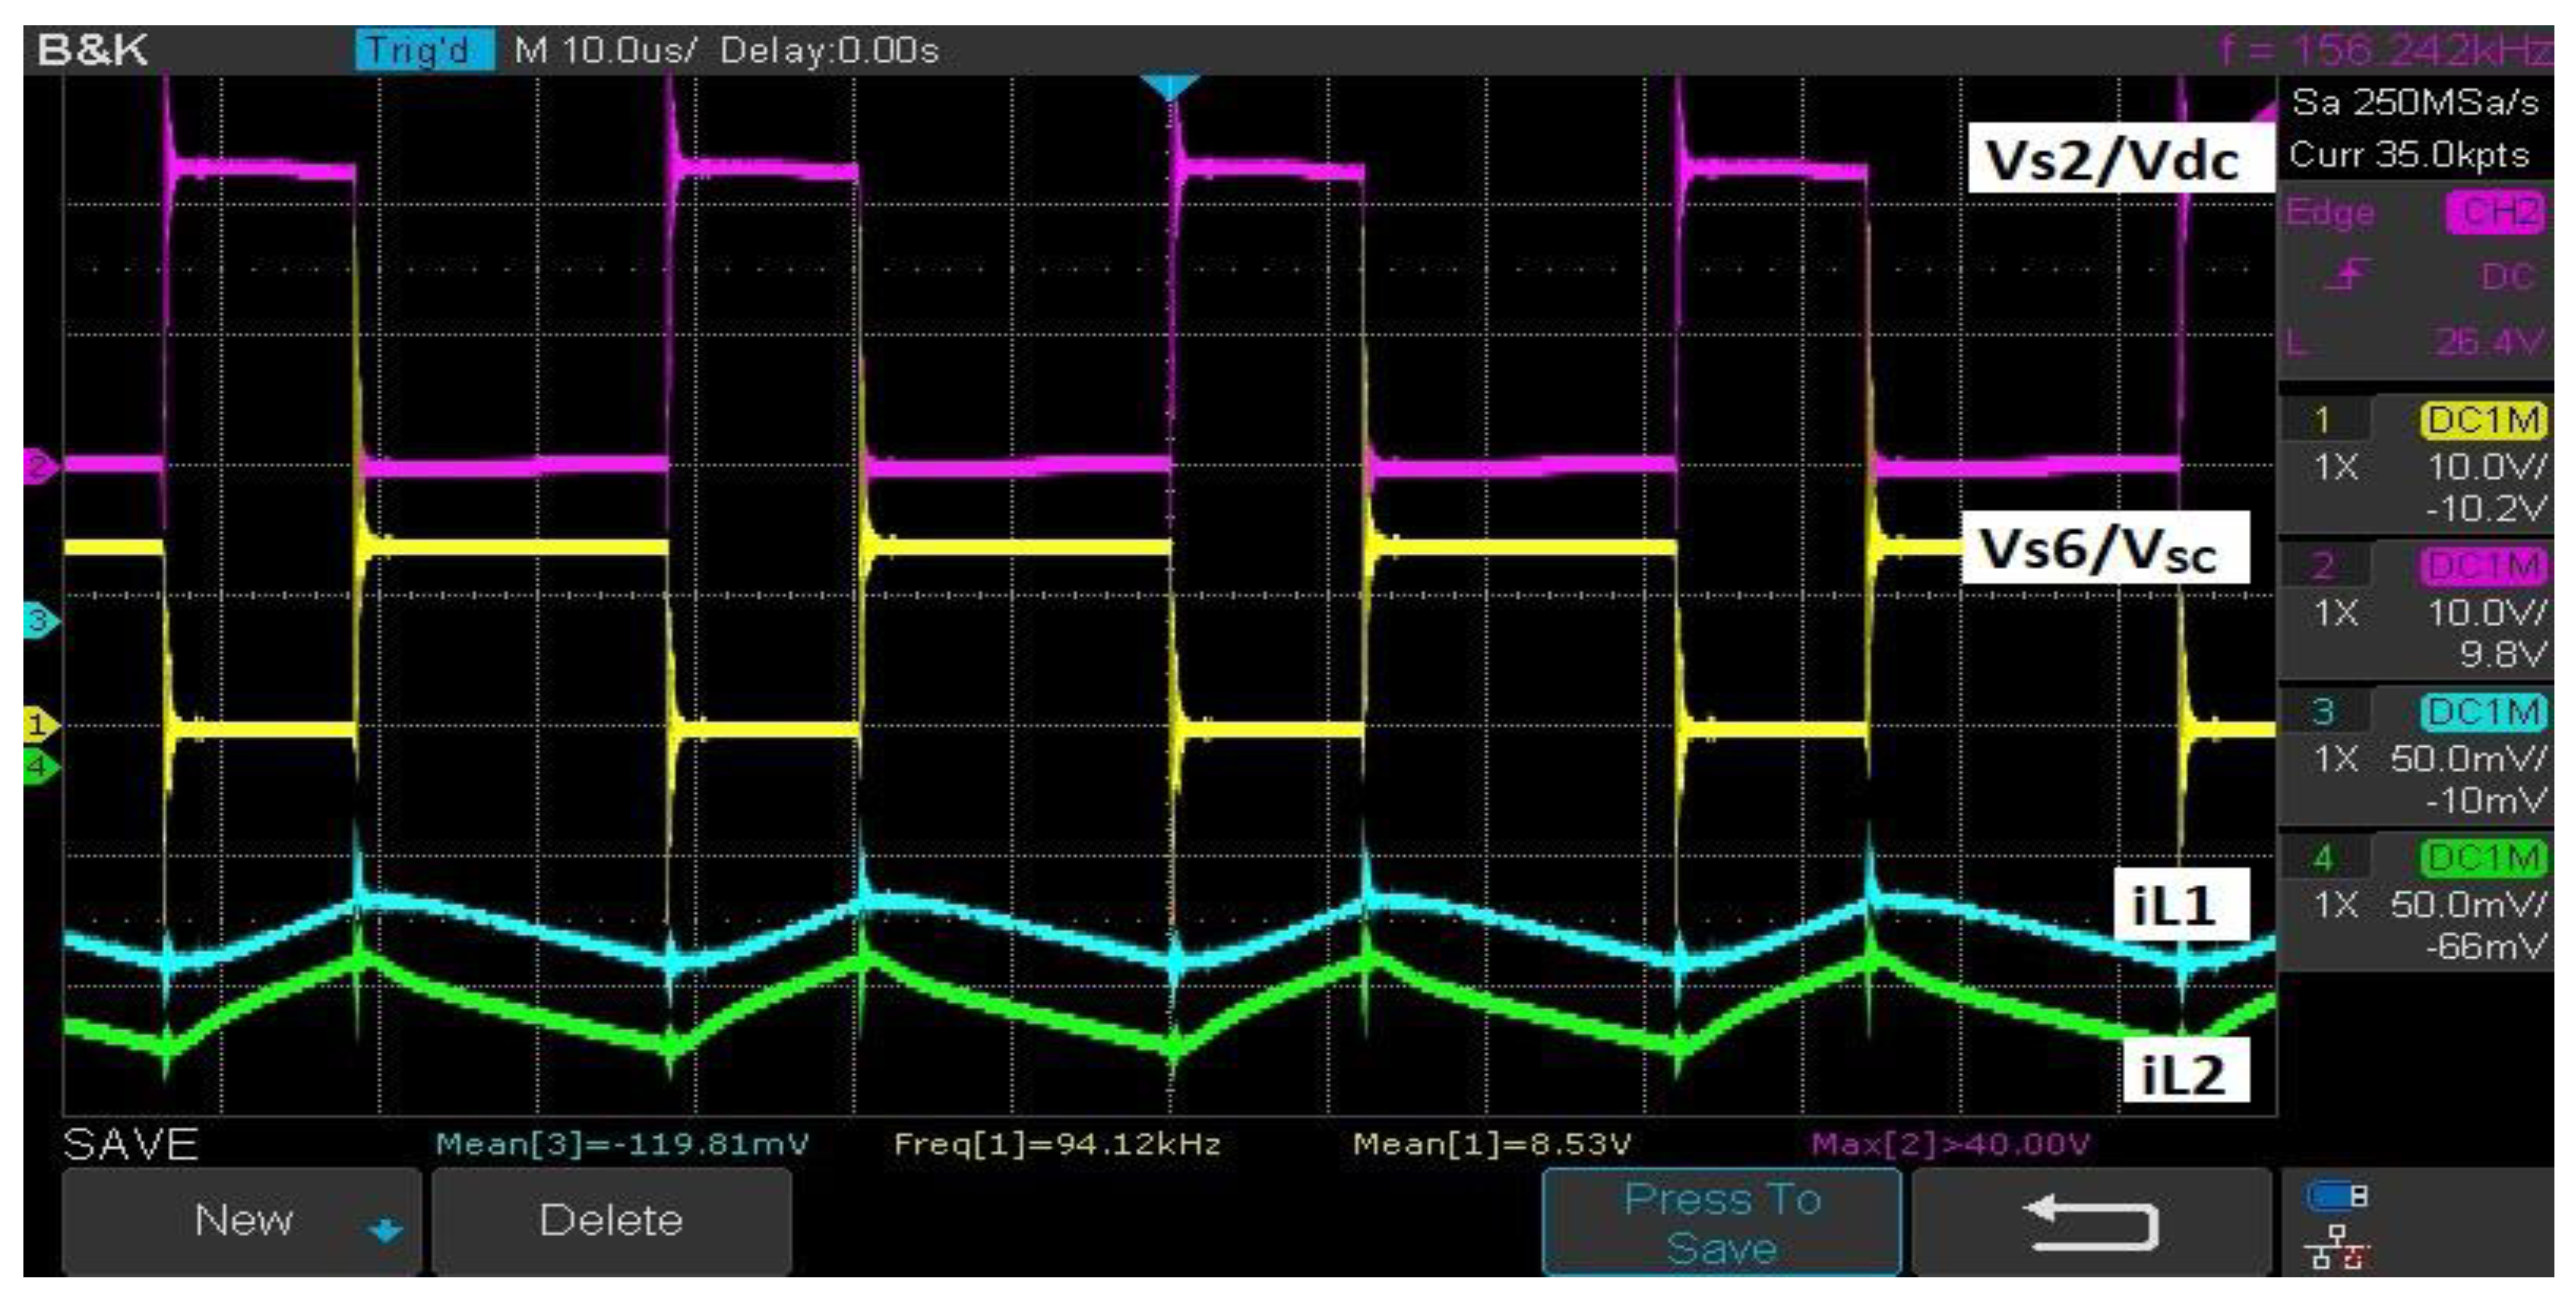2576x1304 pixels.
Task: Click the channel 4 ground level marker
Action: pos(39,767)
